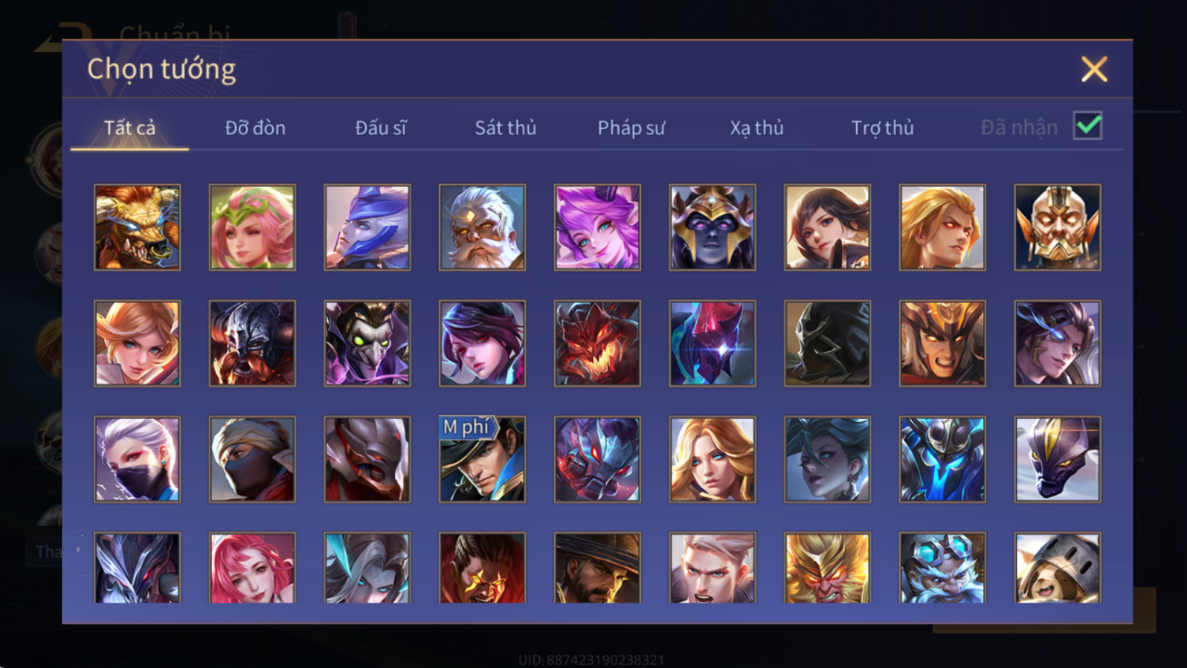Filter heroes by Pháp sư

point(631,128)
